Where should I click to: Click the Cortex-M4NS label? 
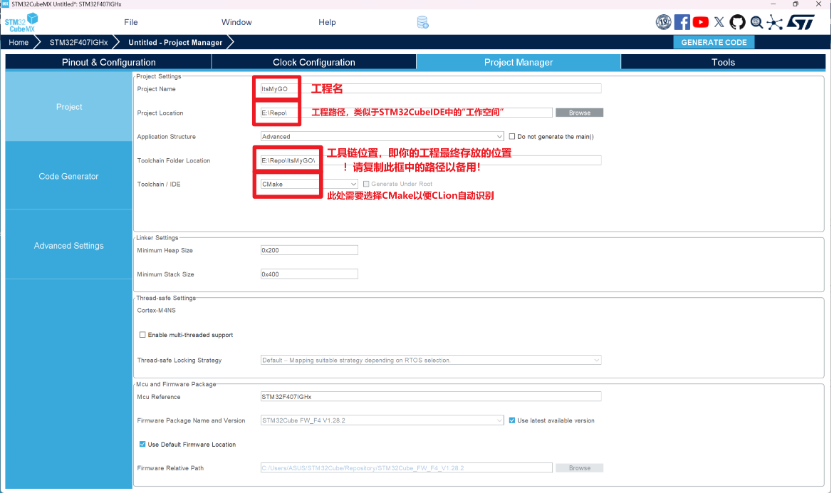(156, 310)
